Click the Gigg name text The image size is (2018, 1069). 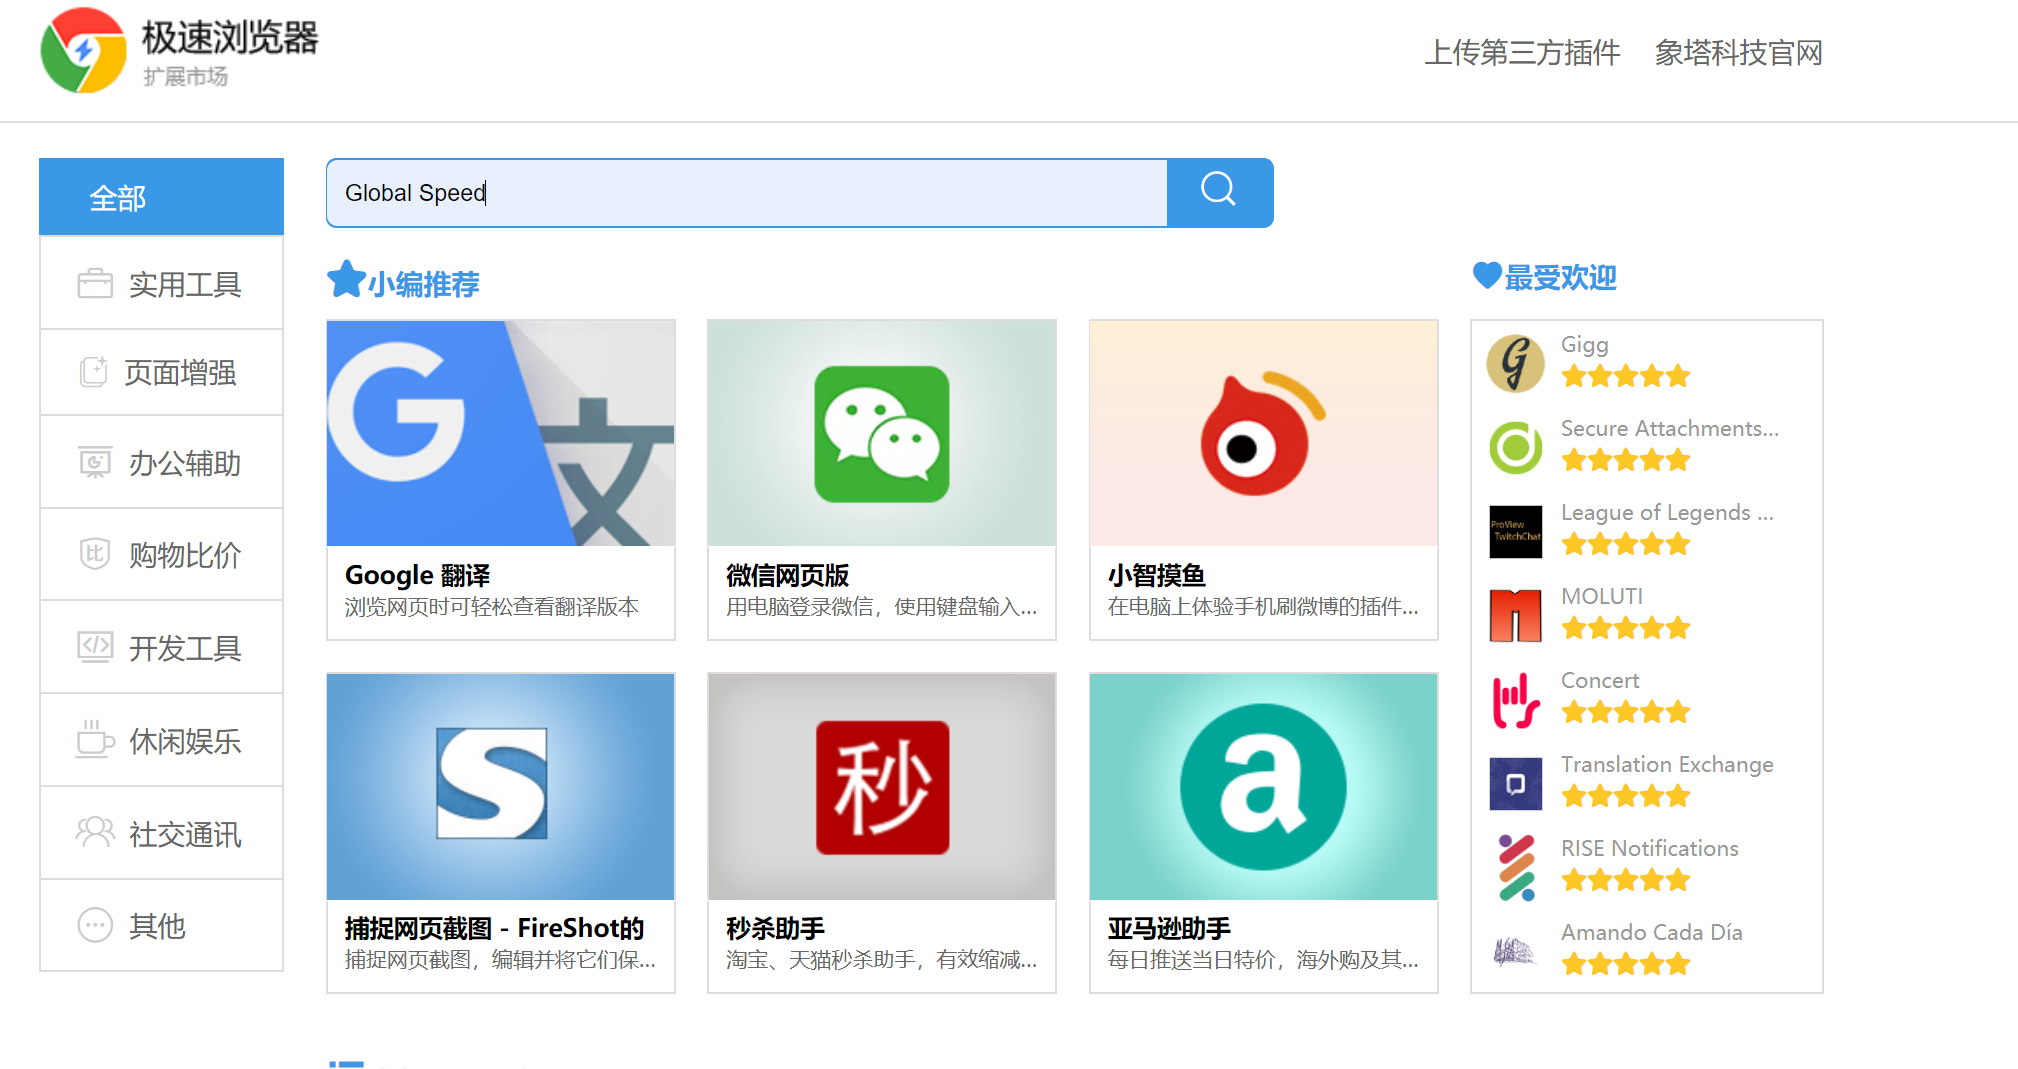[1585, 345]
